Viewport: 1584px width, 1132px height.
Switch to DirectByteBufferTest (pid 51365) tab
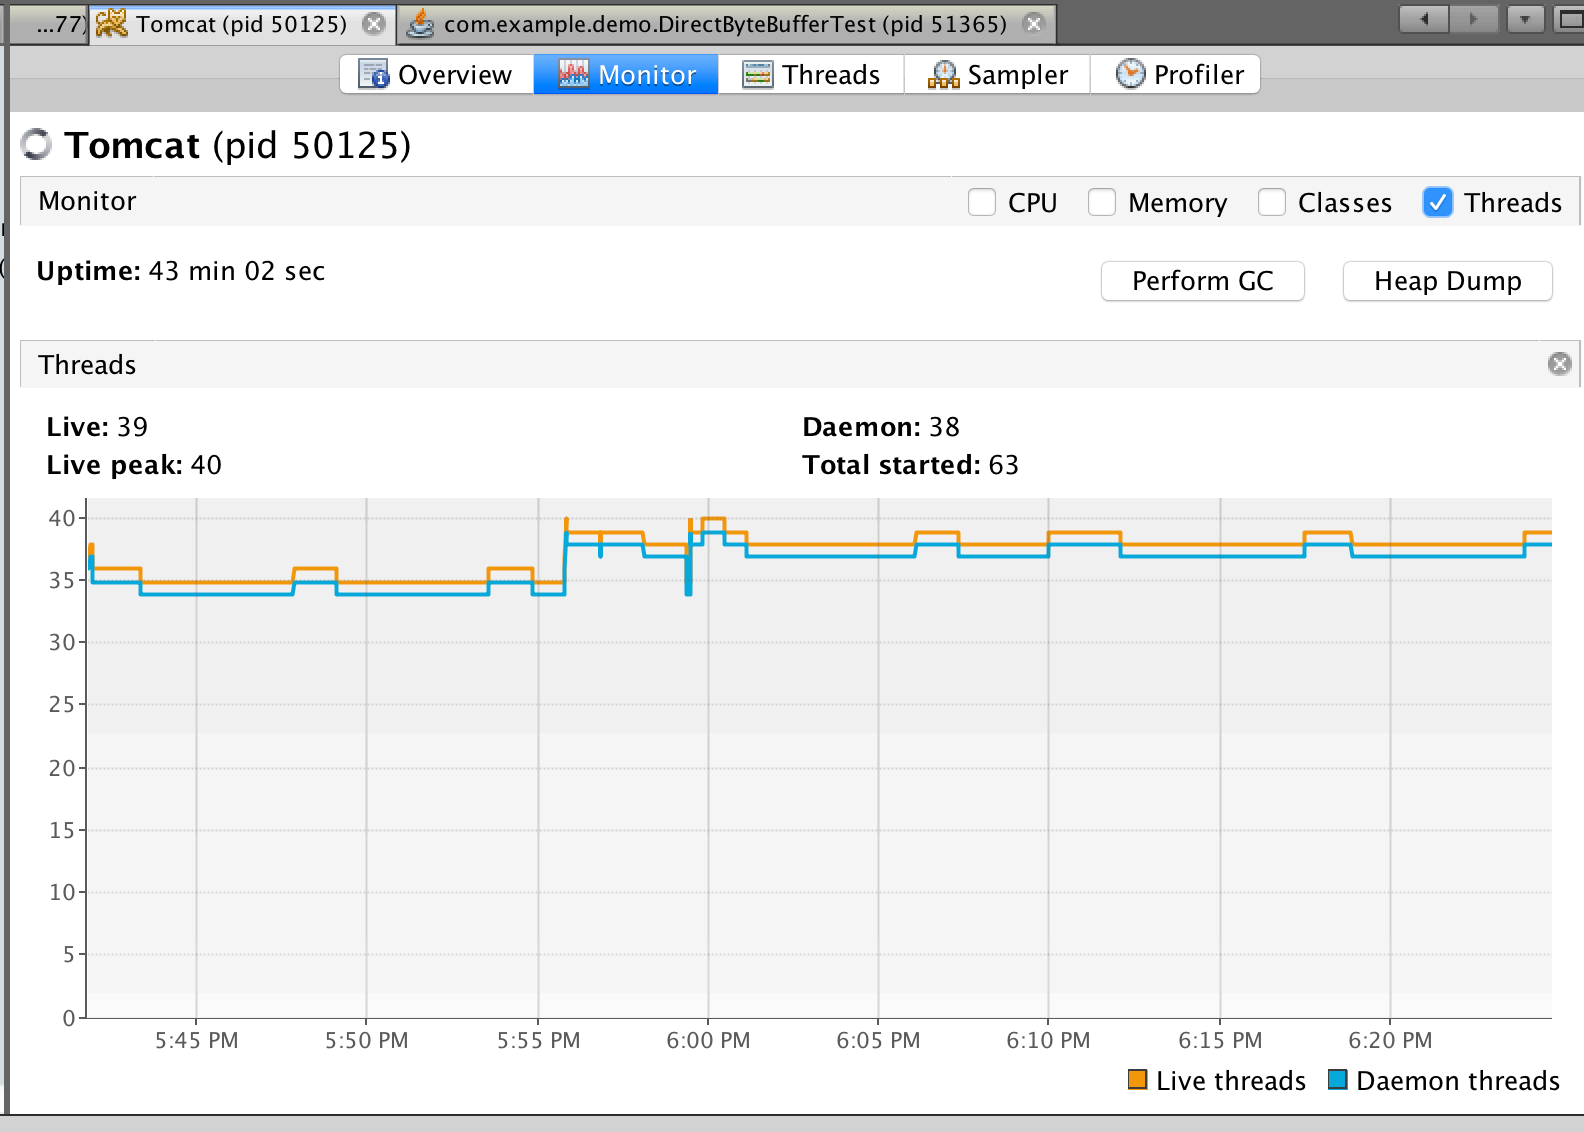(725, 24)
